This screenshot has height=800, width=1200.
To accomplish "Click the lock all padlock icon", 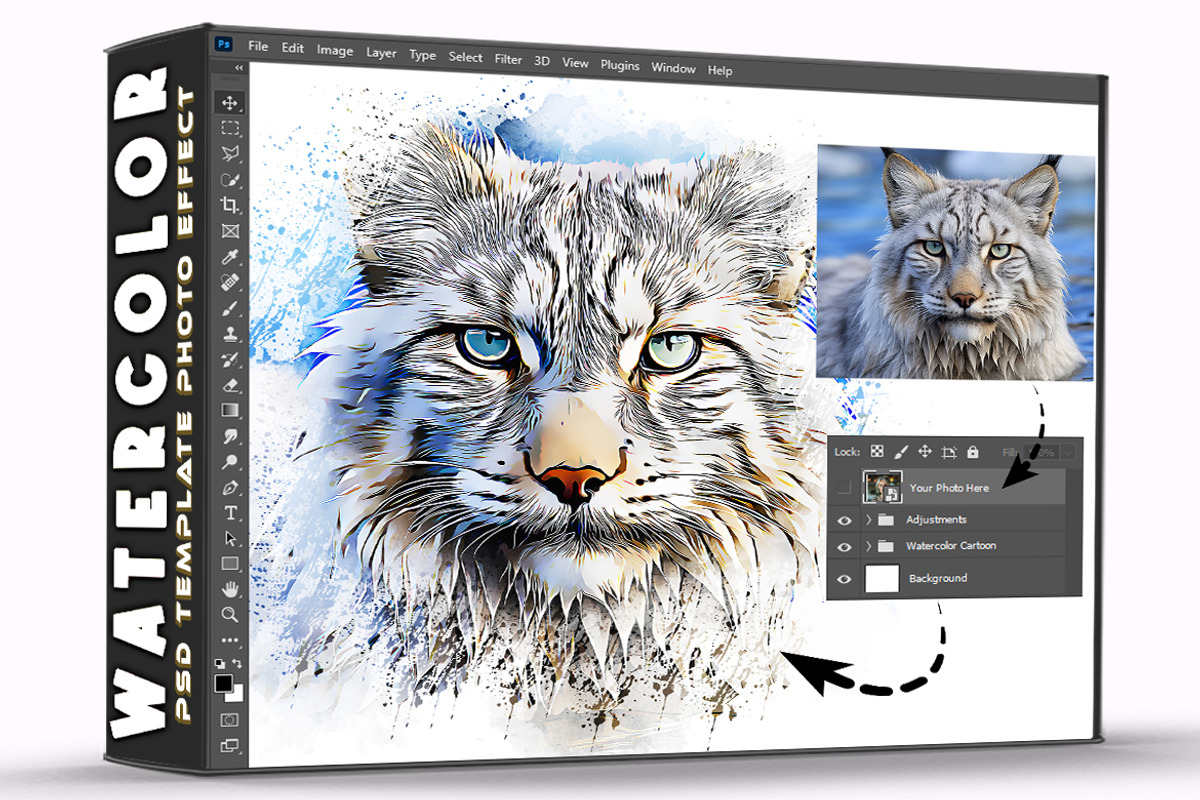I will tap(973, 453).
